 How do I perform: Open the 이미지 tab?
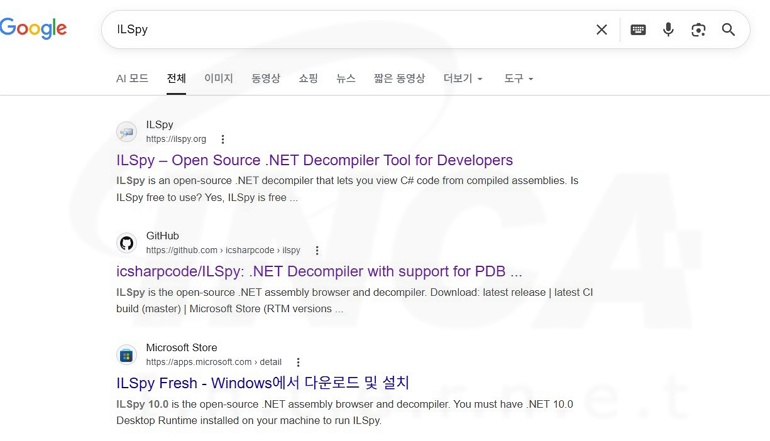click(219, 78)
